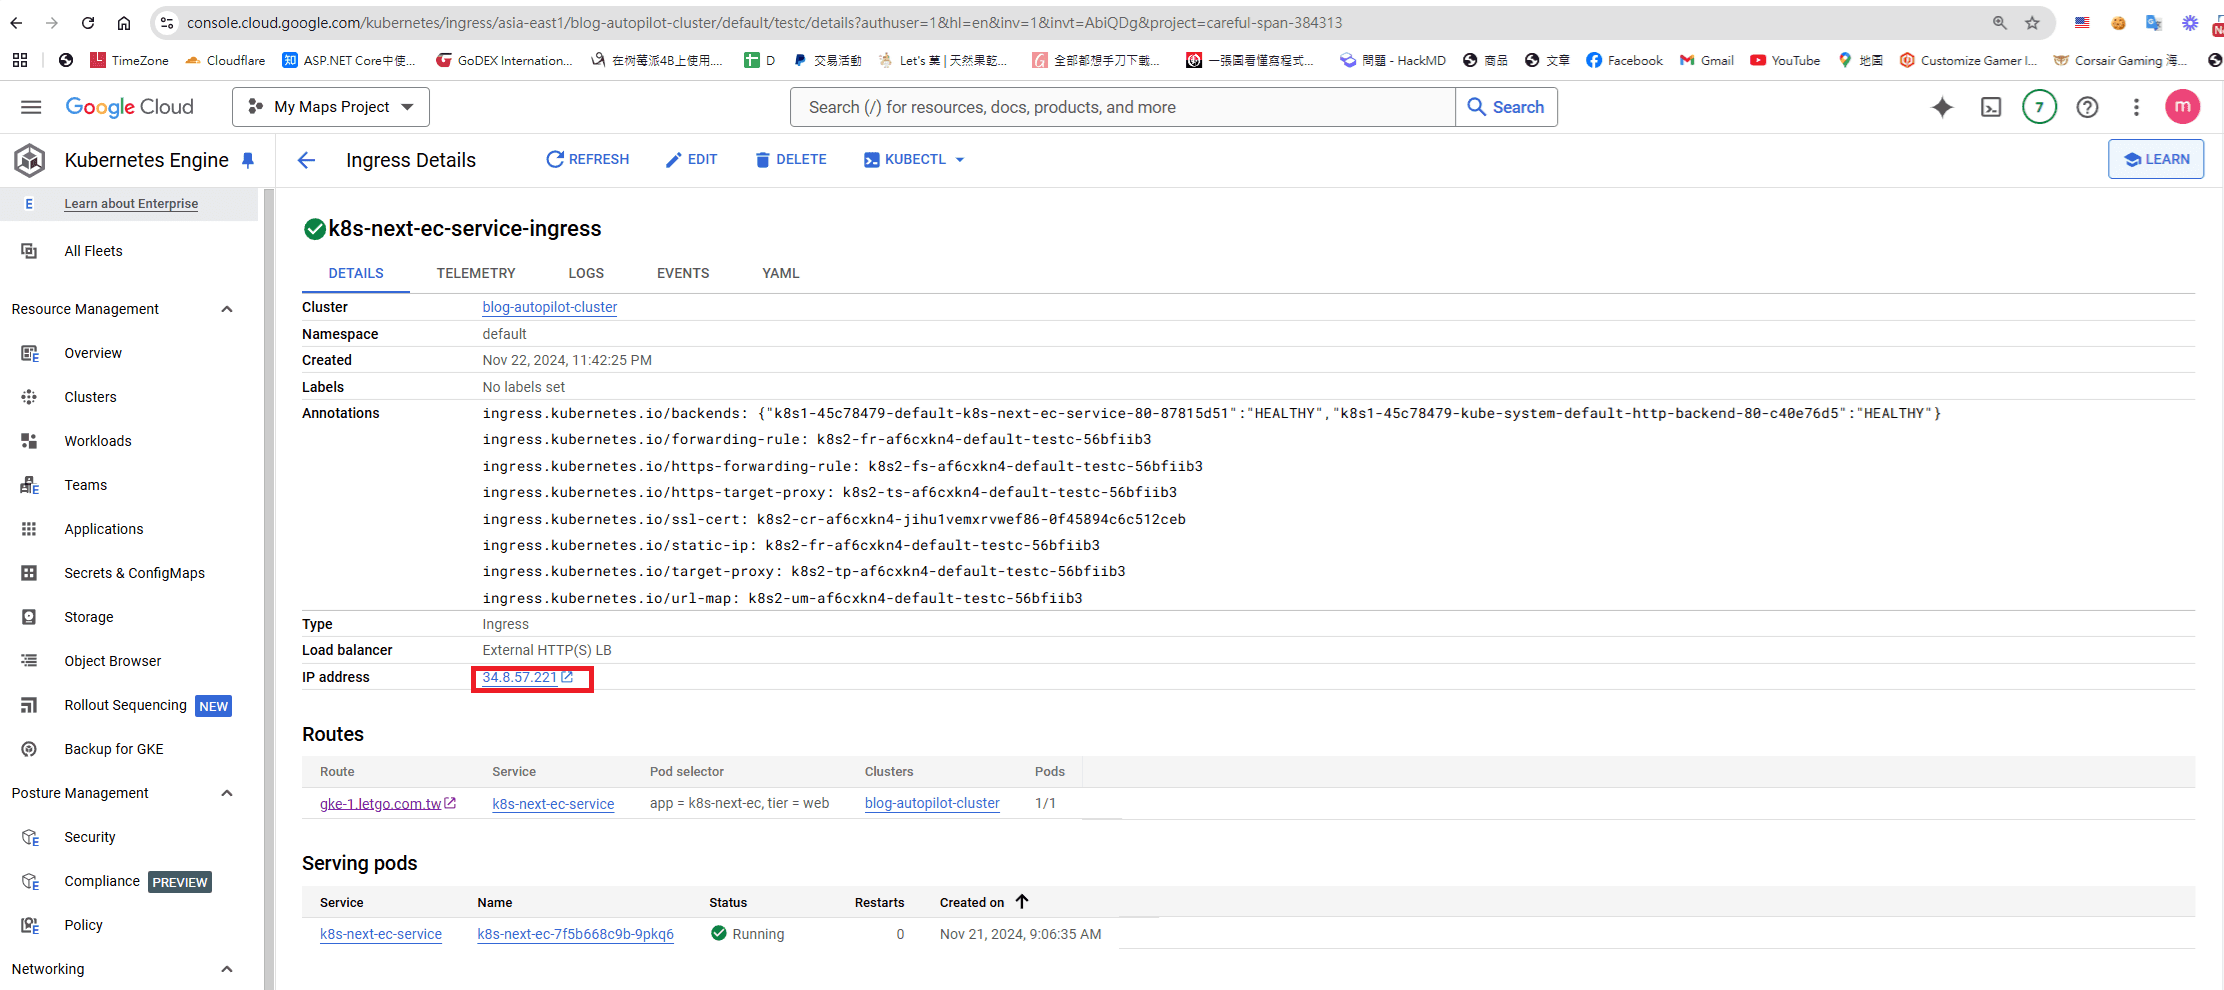Delete the k8s-next-ec-service-ingress

coord(790,159)
